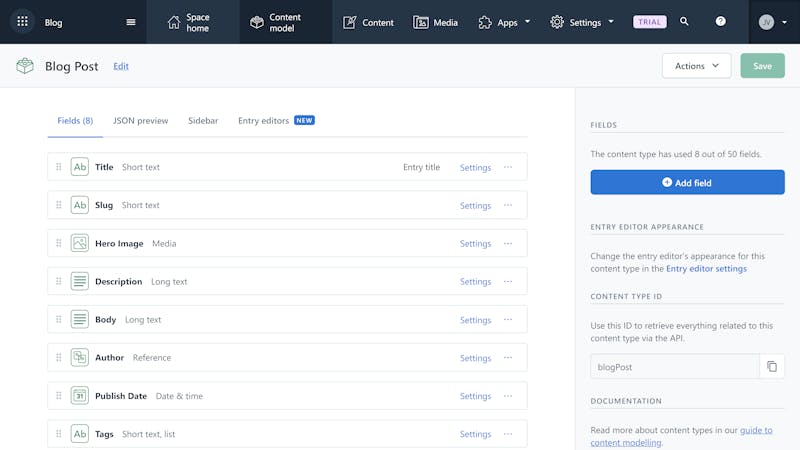Click the Description long text icon
800x450 pixels.
80,281
